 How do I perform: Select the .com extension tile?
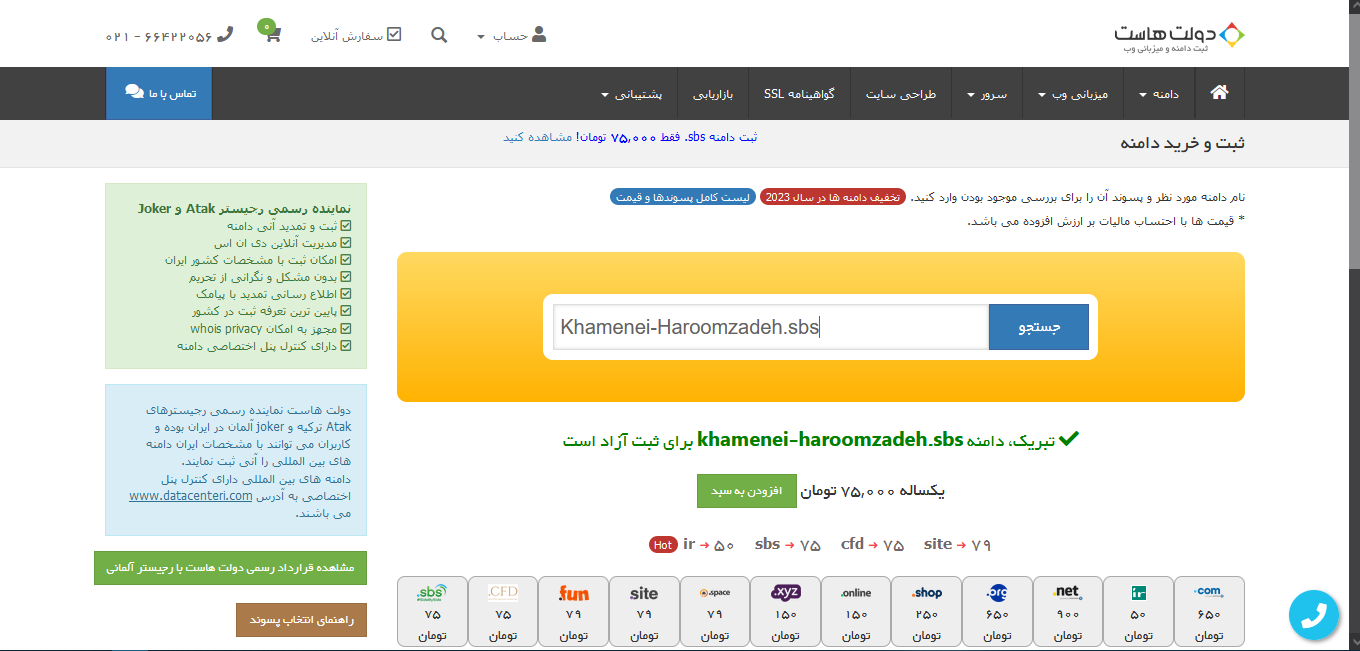pyautogui.click(x=1209, y=611)
